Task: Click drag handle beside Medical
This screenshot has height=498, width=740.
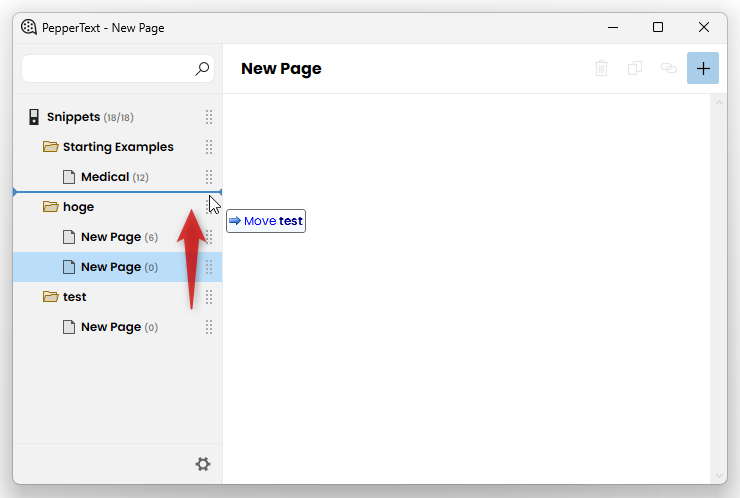Action: tap(209, 177)
